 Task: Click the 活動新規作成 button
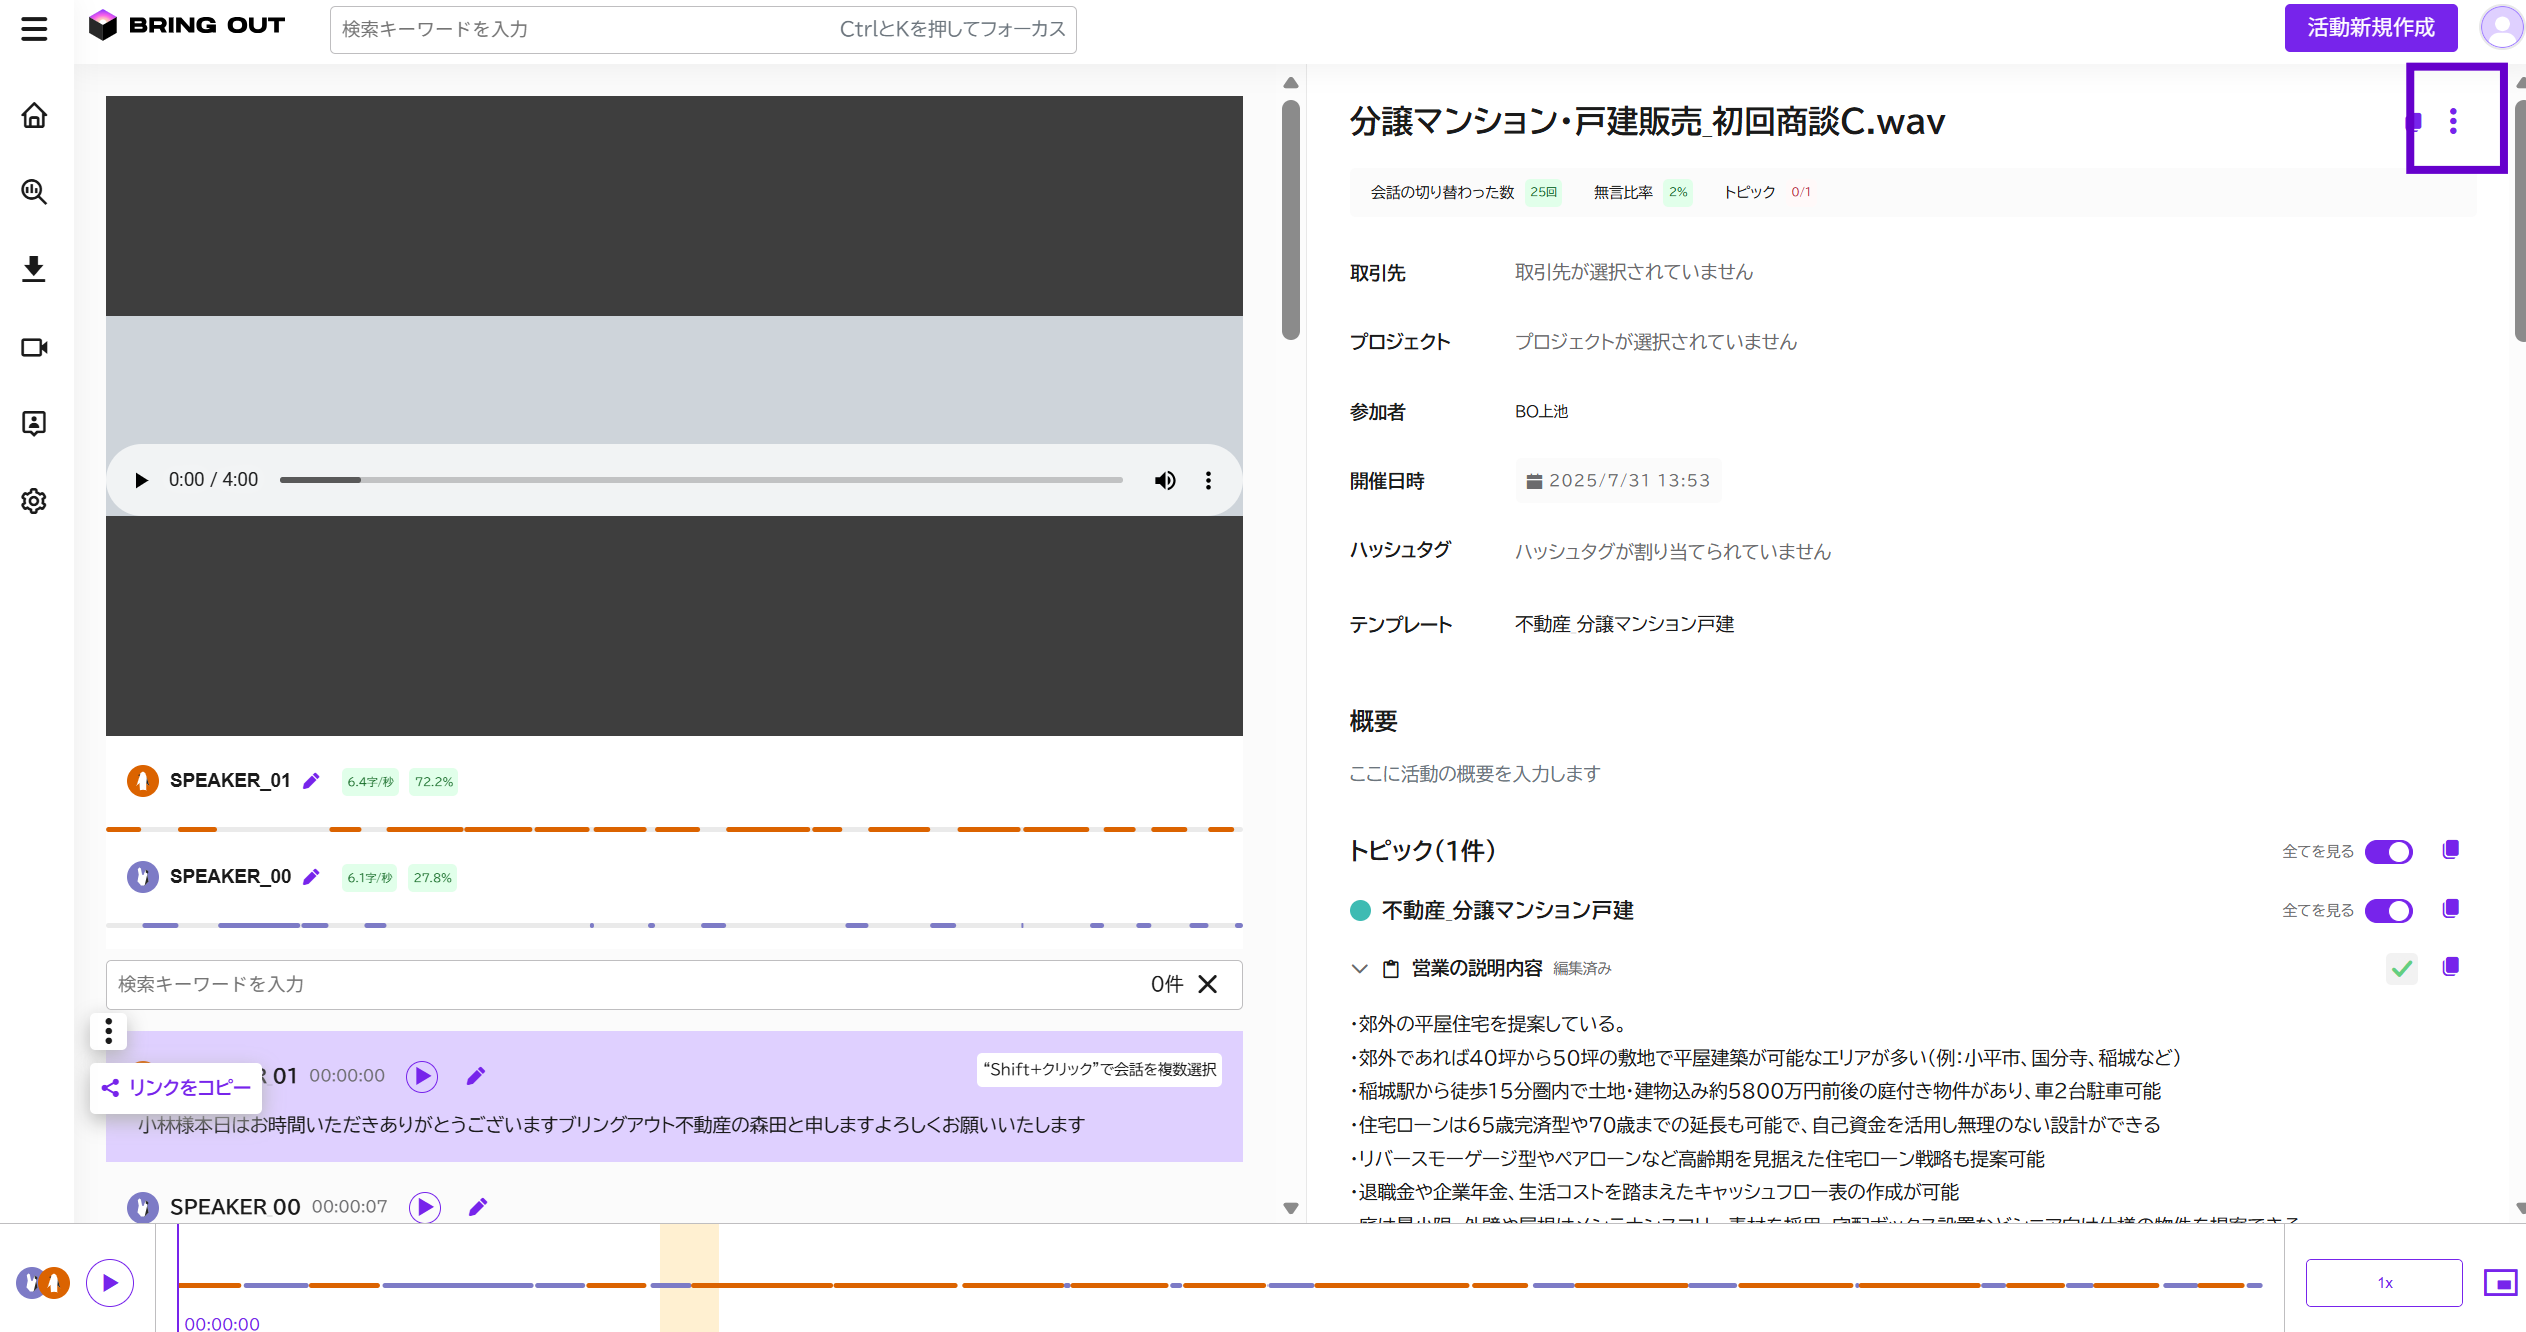point(2370,28)
